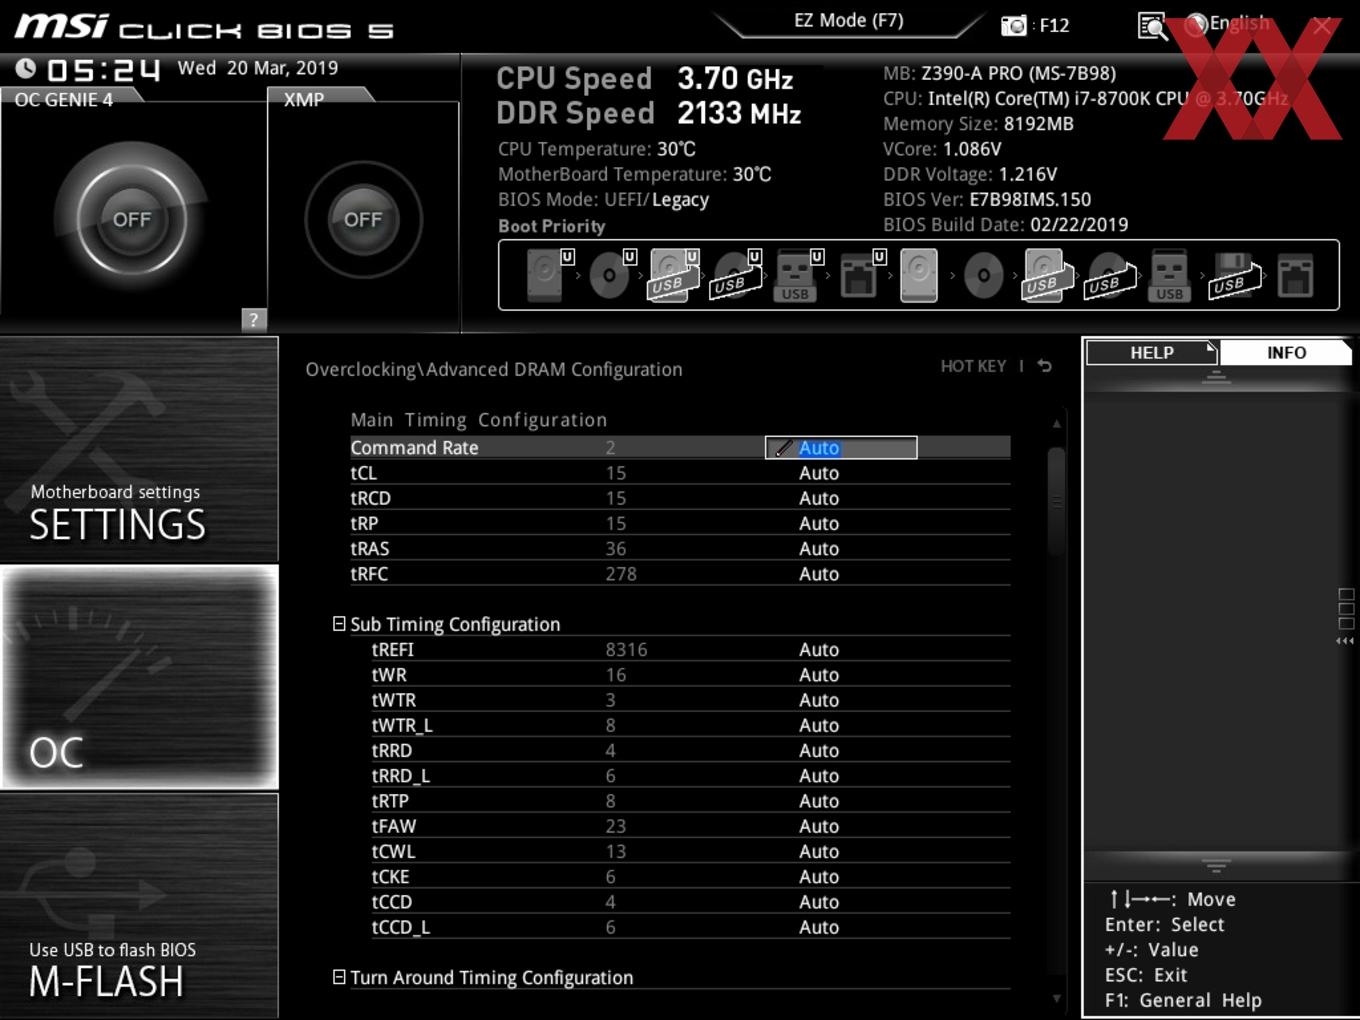Select the UEFI USB CD/DVD boot device
This screenshot has width=1360, height=1020.
coord(735,275)
